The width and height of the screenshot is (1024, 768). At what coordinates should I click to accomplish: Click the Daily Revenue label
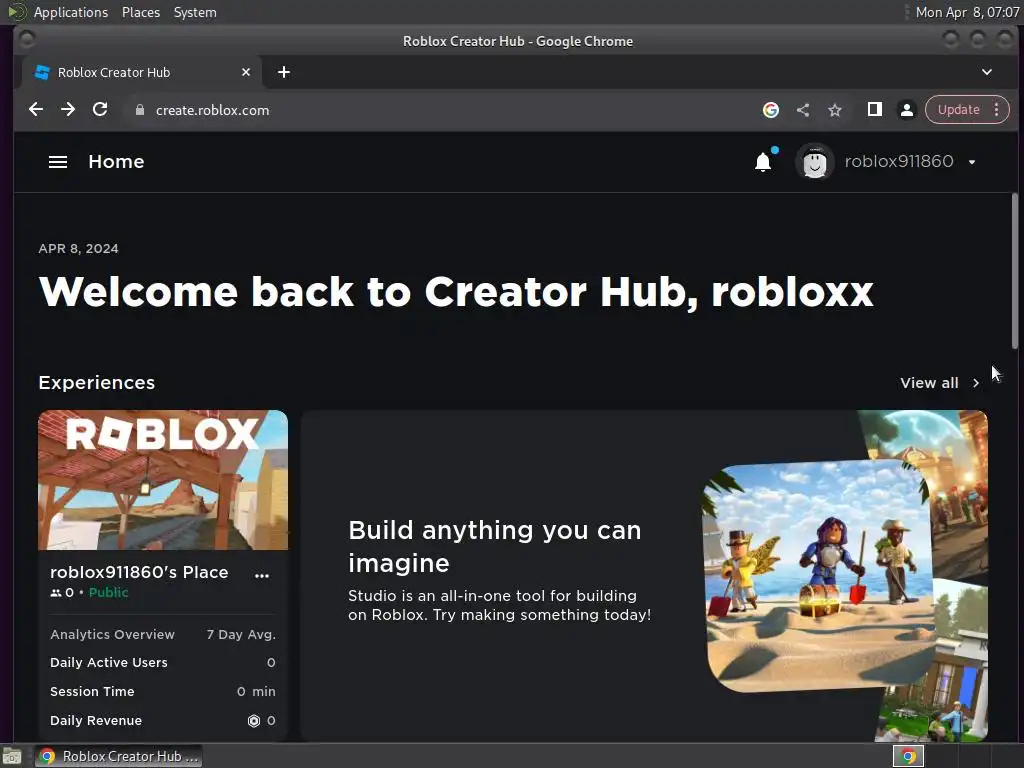tap(96, 720)
